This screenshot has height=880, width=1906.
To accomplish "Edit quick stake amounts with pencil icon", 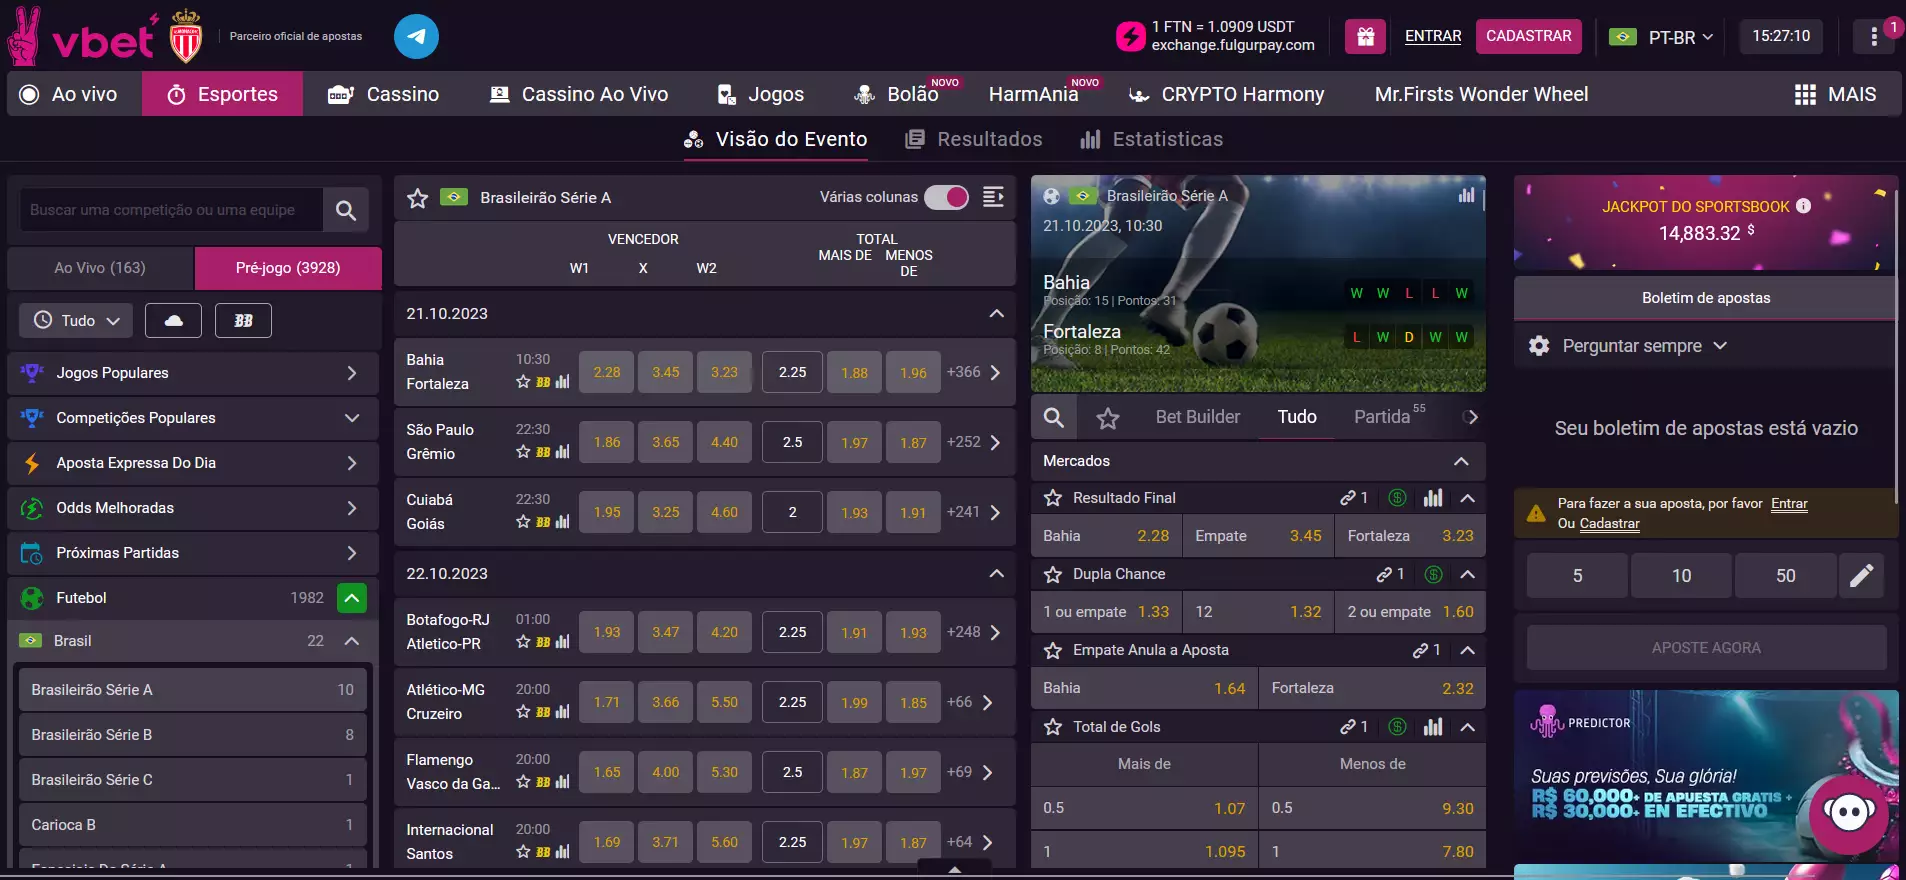I will 1861,576.
